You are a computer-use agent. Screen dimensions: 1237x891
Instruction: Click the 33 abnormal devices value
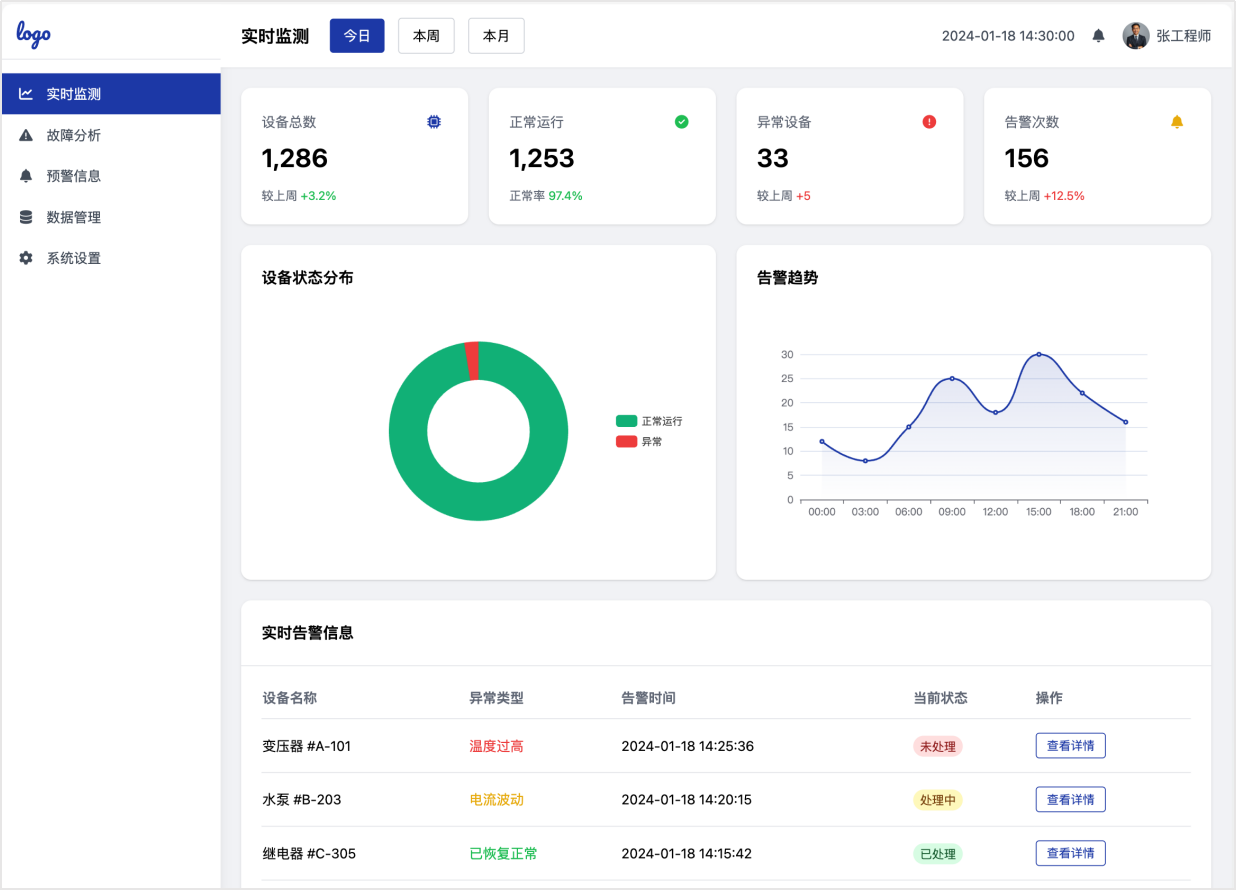pyautogui.click(x=773, y=159)
